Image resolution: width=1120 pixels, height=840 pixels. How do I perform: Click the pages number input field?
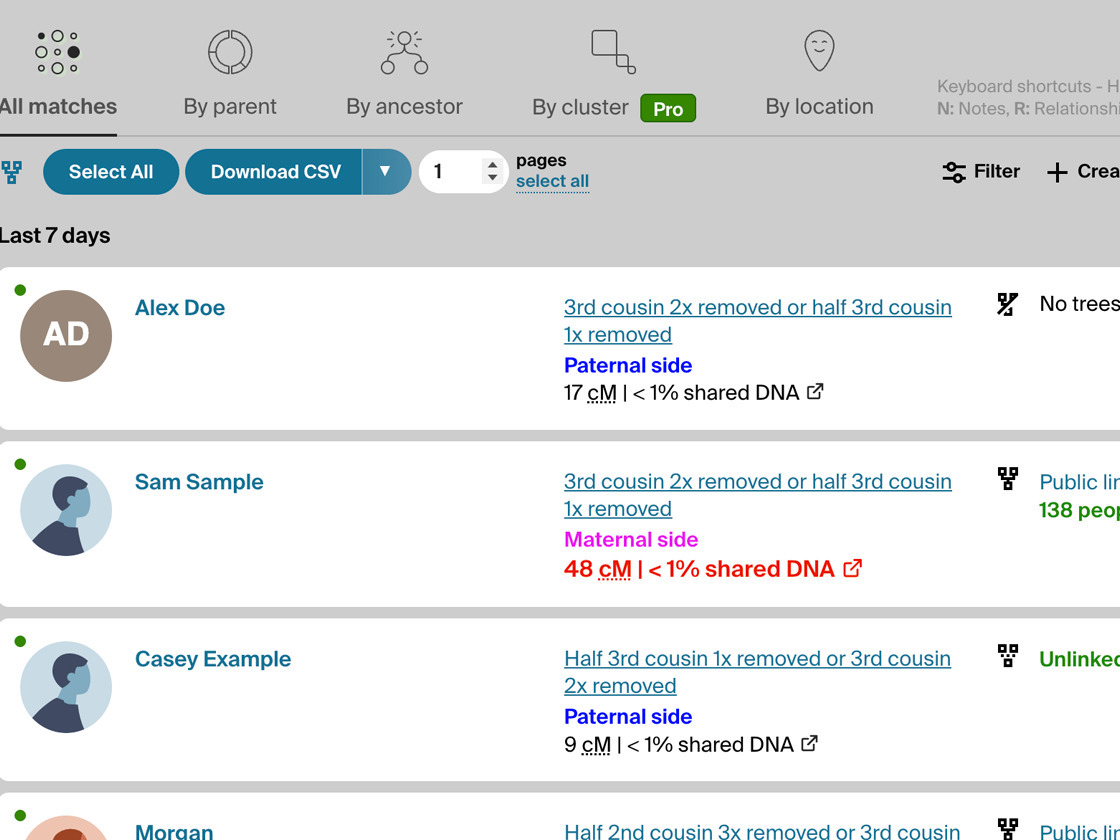463,171
